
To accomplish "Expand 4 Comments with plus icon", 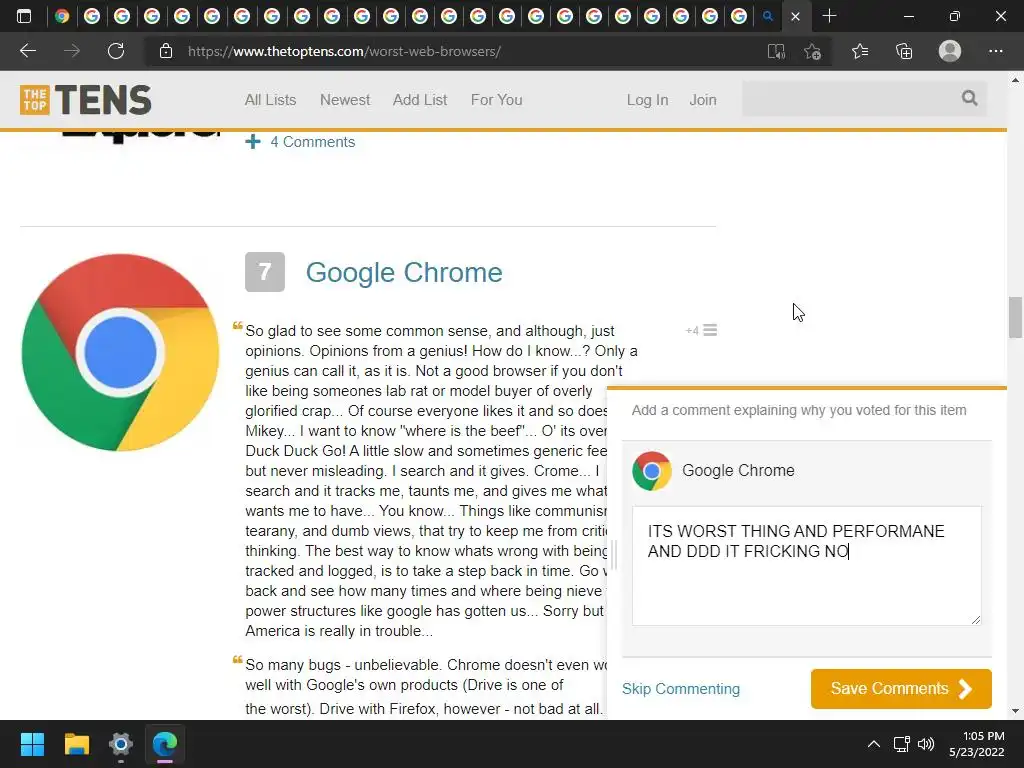I will (x=300, y=142).
